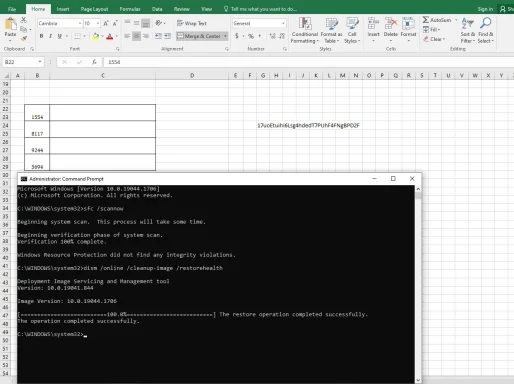The width and height of the screenshot is (514, 384).
Task: Switch to the Data tab
Action: click(x=157, y=9)
